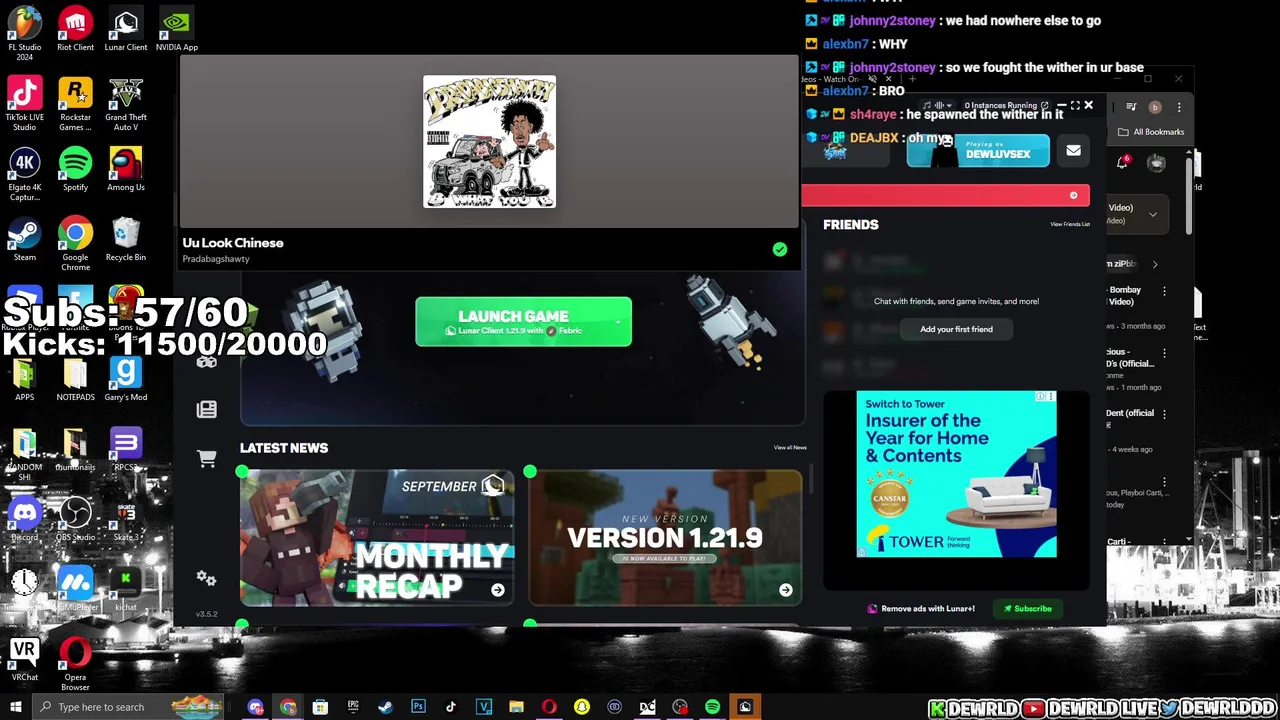Open music audio dropdown in Lunar title bar
Screen dimensions: 1280x720
937,105
